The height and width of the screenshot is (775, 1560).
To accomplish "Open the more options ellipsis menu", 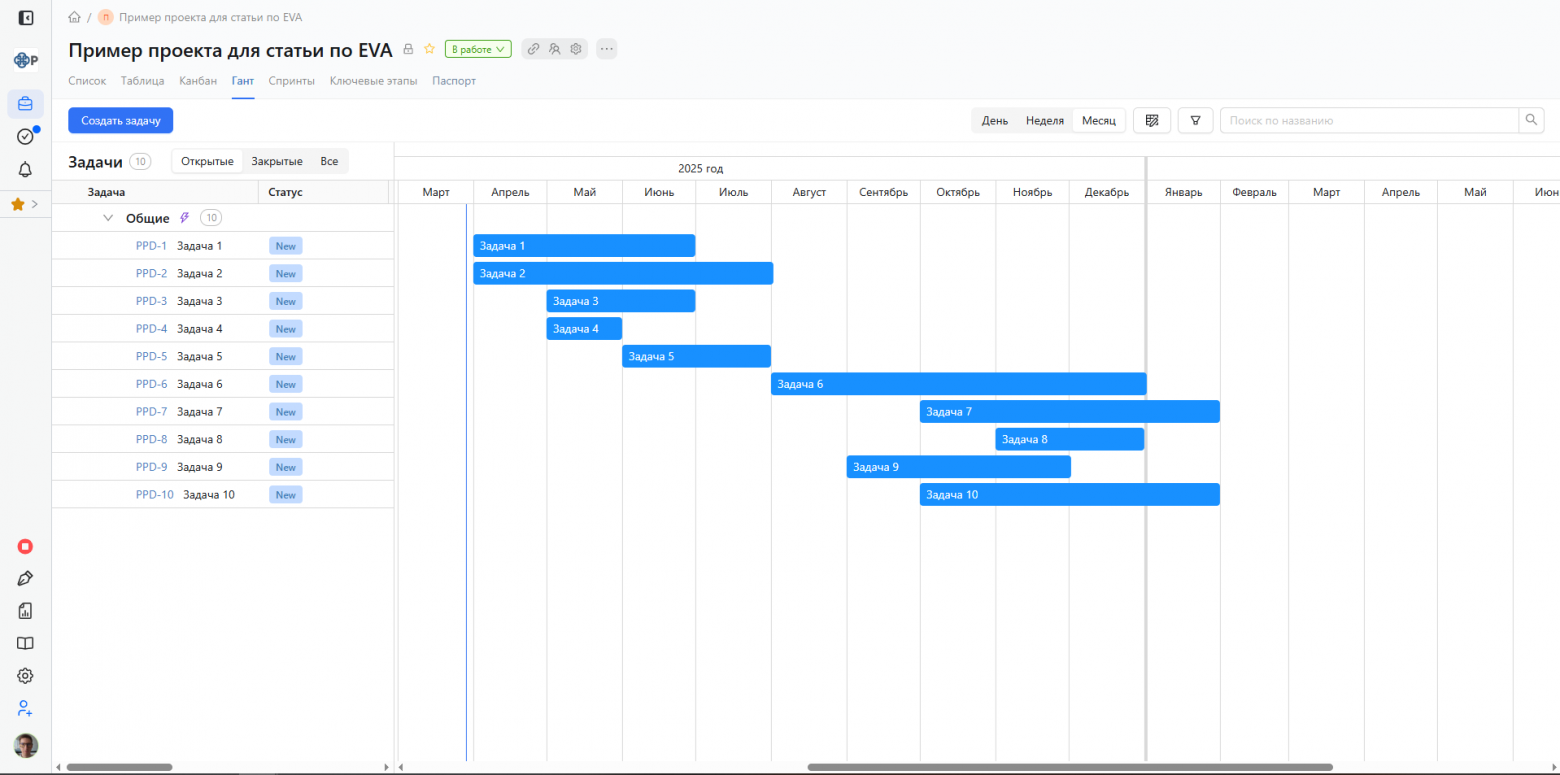I will point(607,49).
